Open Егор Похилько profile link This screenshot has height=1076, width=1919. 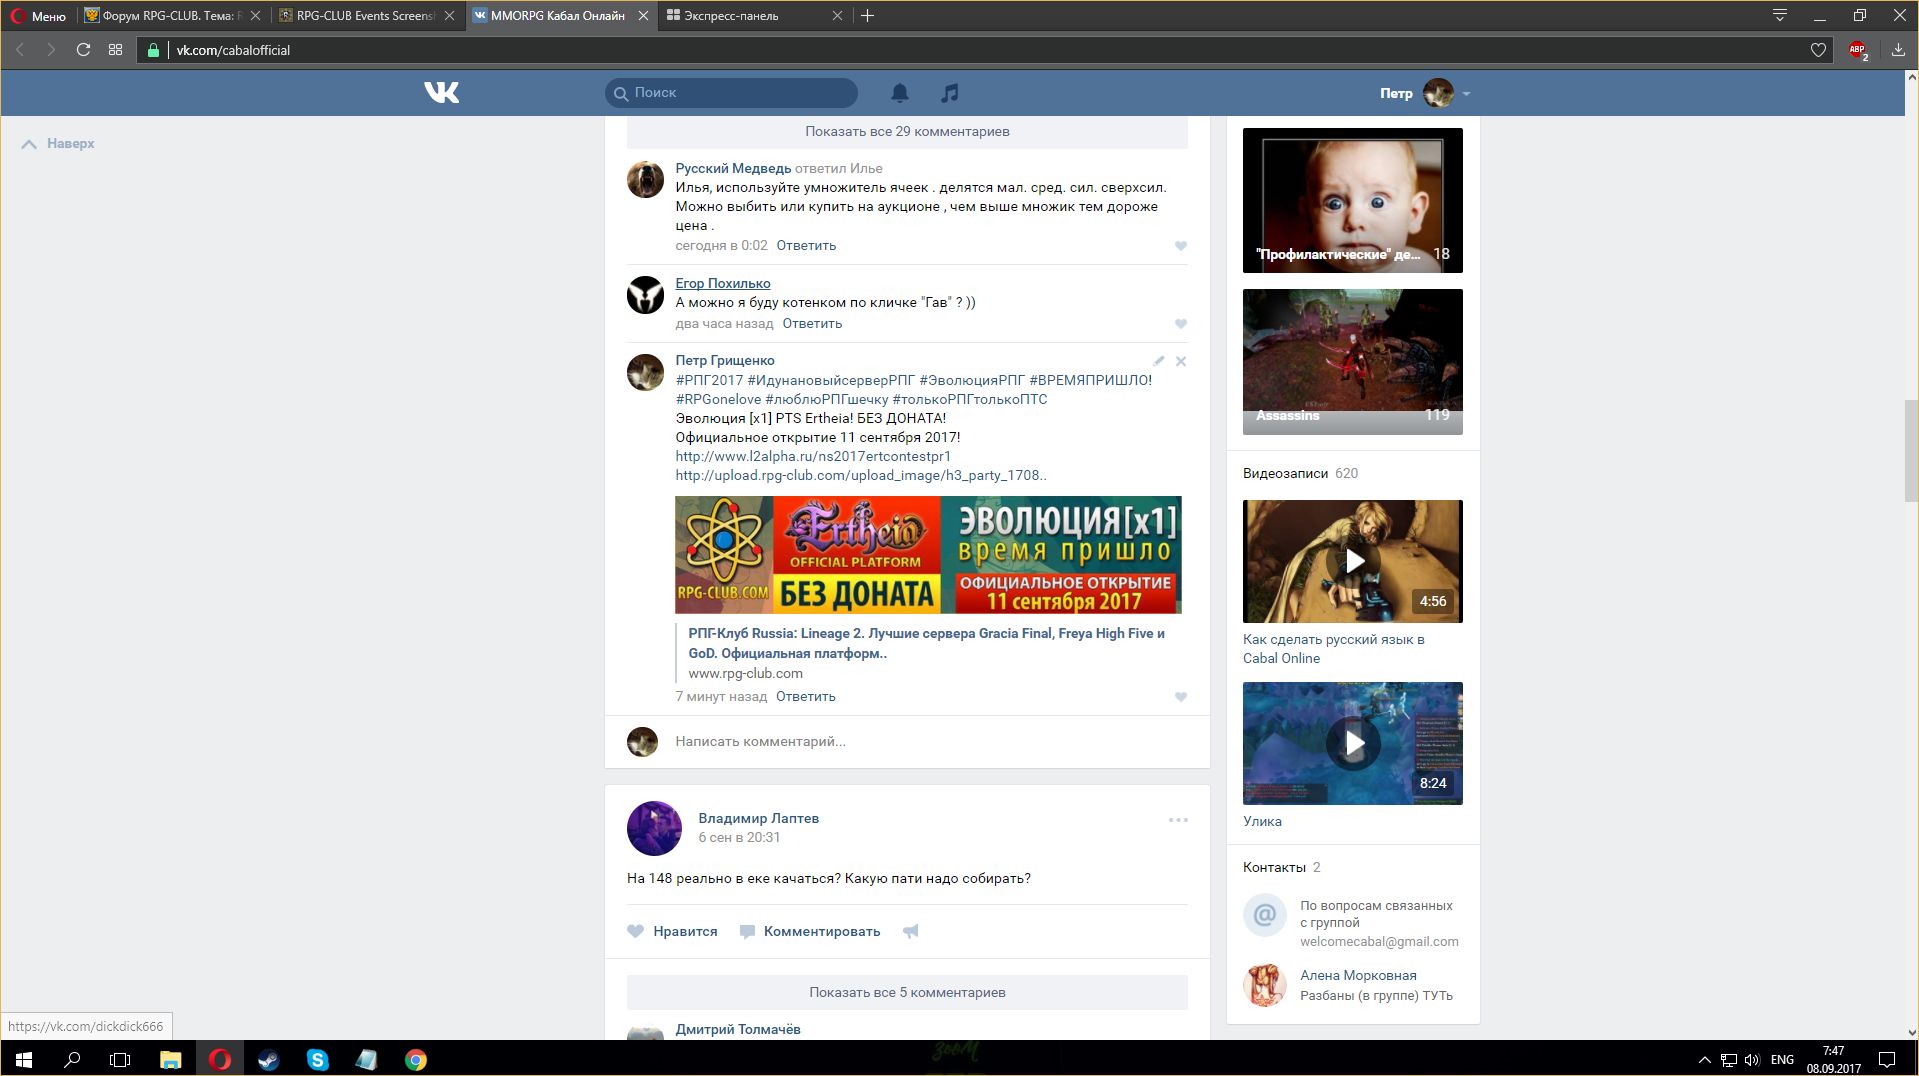[x=723, y=283]
